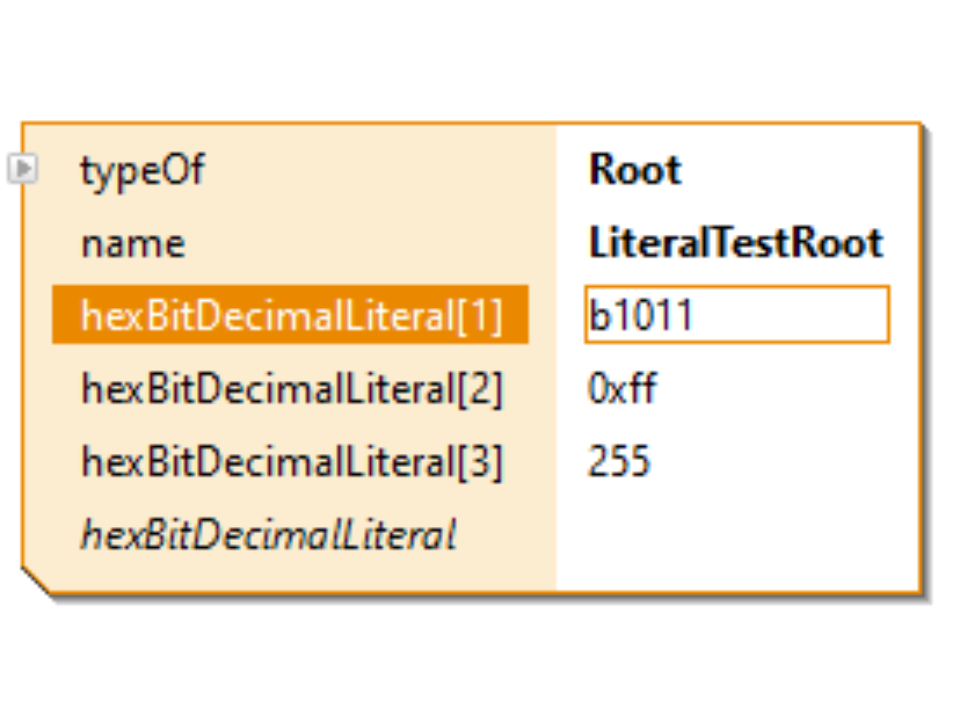
Task: Select the name property label
Action: (132, 244)
